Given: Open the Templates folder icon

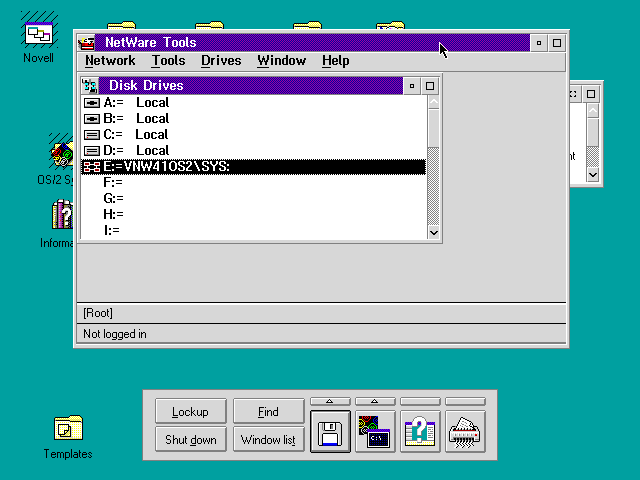Looking at the screenshot, I should [x=68, y=428].
